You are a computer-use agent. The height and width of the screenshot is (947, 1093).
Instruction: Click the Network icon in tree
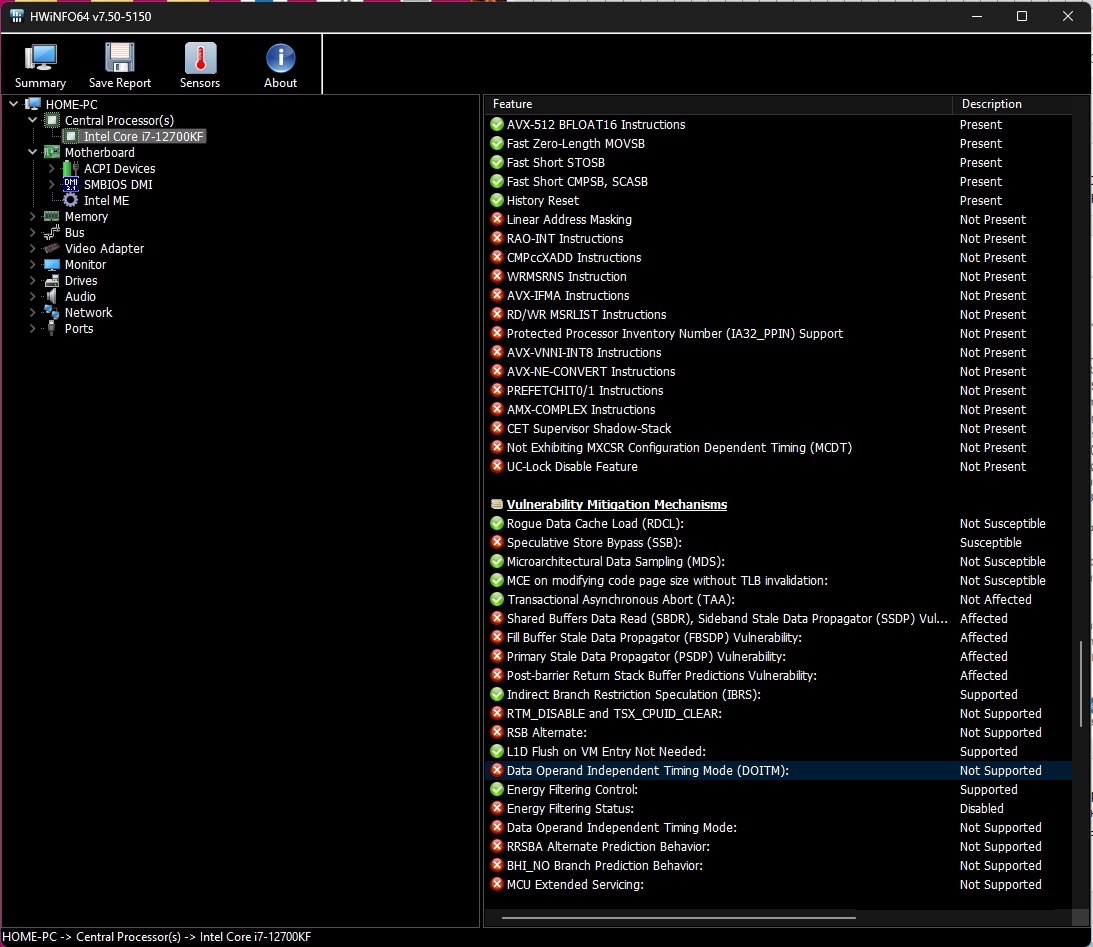click(52, 313)
